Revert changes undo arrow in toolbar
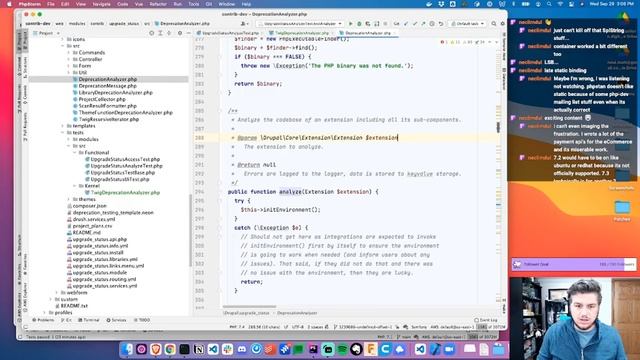Viewport: 640px width, 360px height. coord(441,24)
